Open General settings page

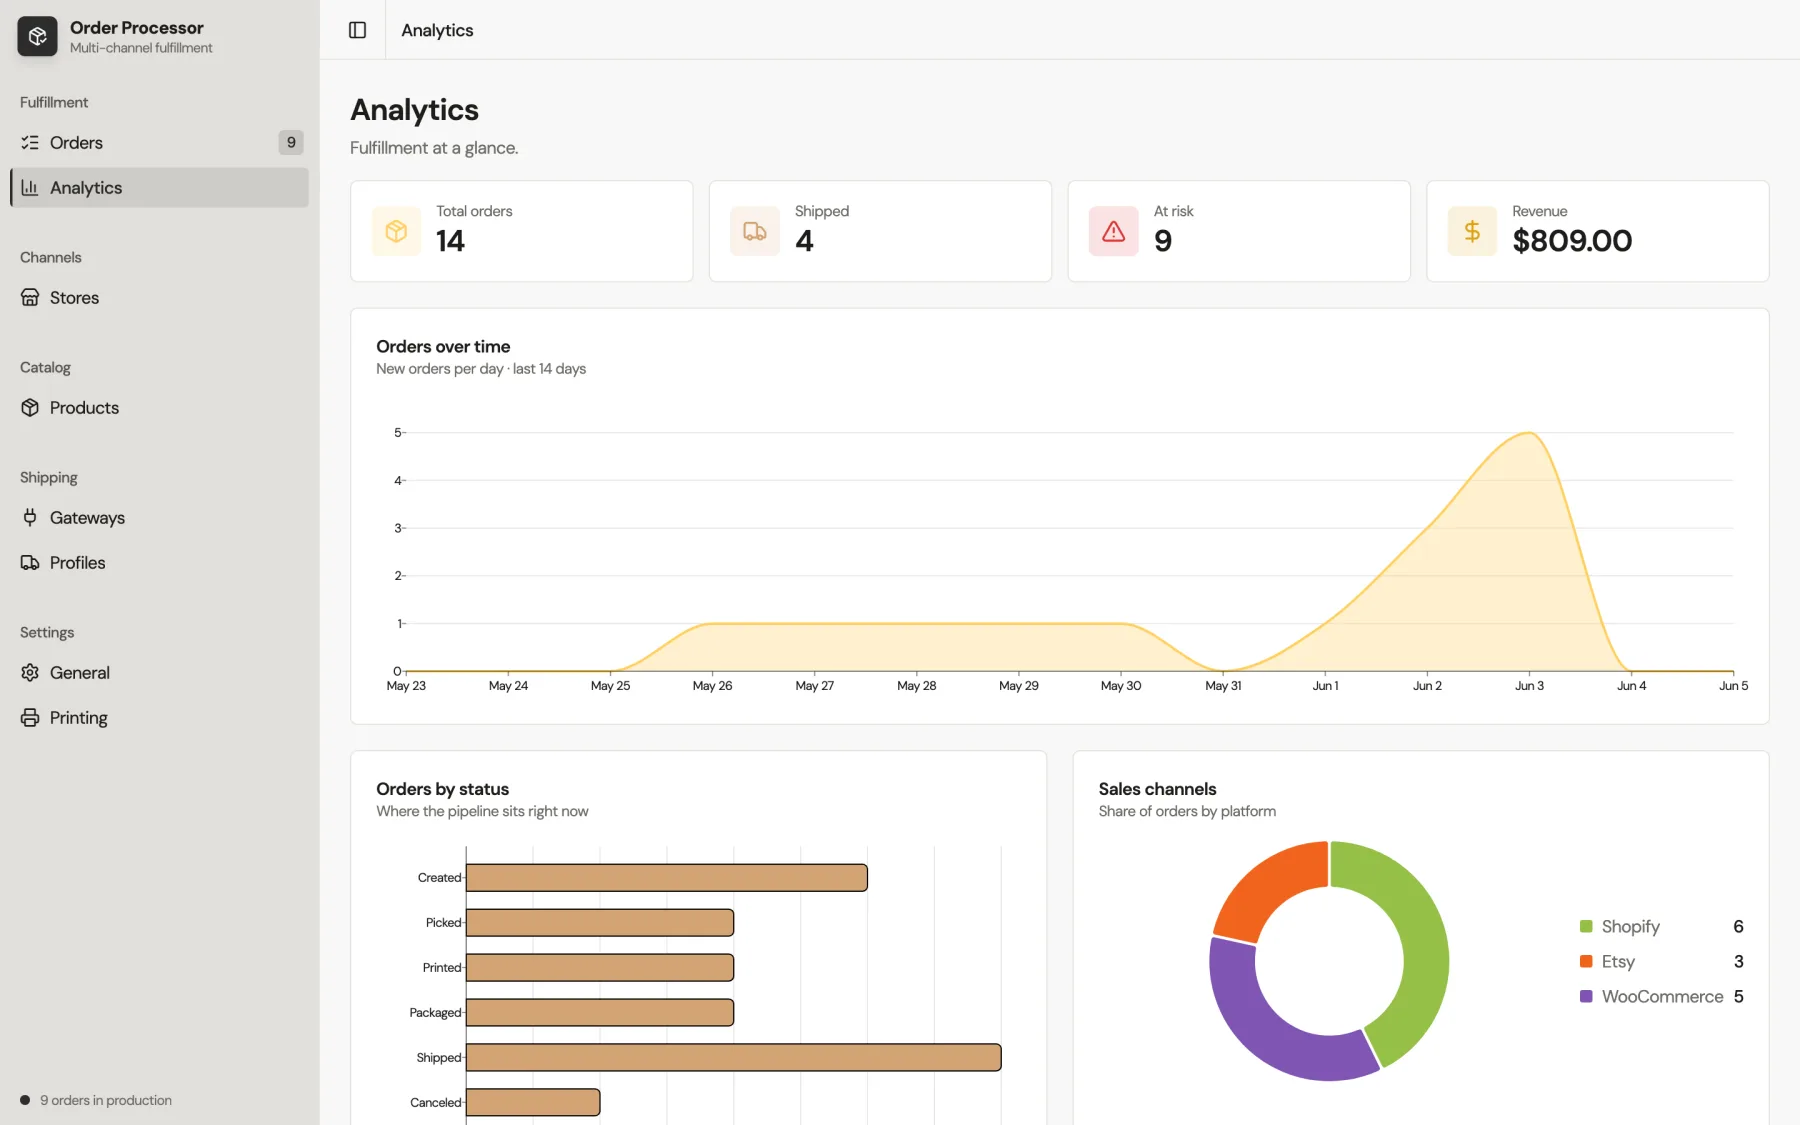[159, 673]
